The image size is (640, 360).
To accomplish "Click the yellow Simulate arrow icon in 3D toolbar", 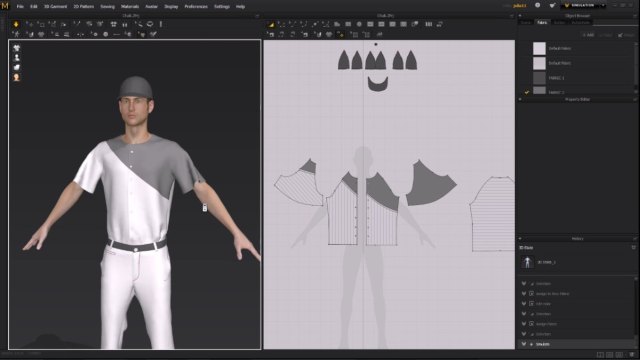I will [x=16, y=24].
